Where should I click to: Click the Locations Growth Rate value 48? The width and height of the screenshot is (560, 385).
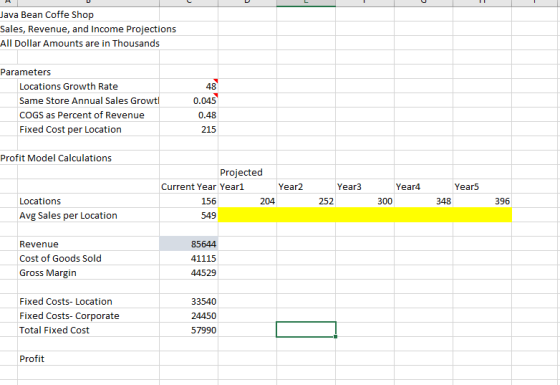[x=189, y=86]
